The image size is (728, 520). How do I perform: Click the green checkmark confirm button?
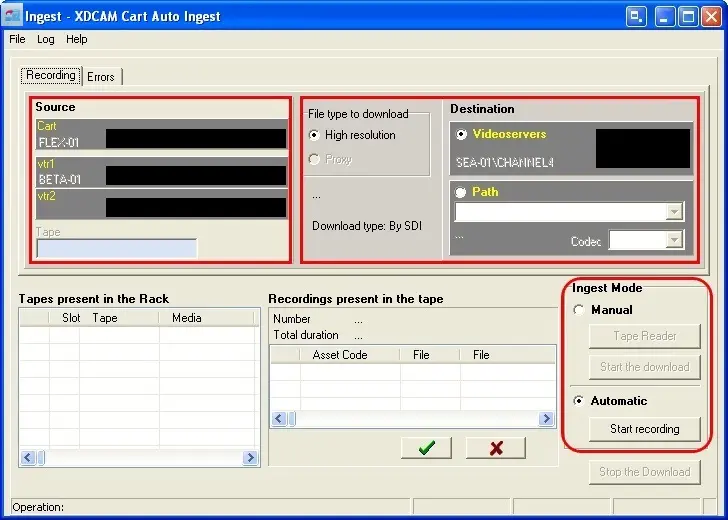pos(426,448)
